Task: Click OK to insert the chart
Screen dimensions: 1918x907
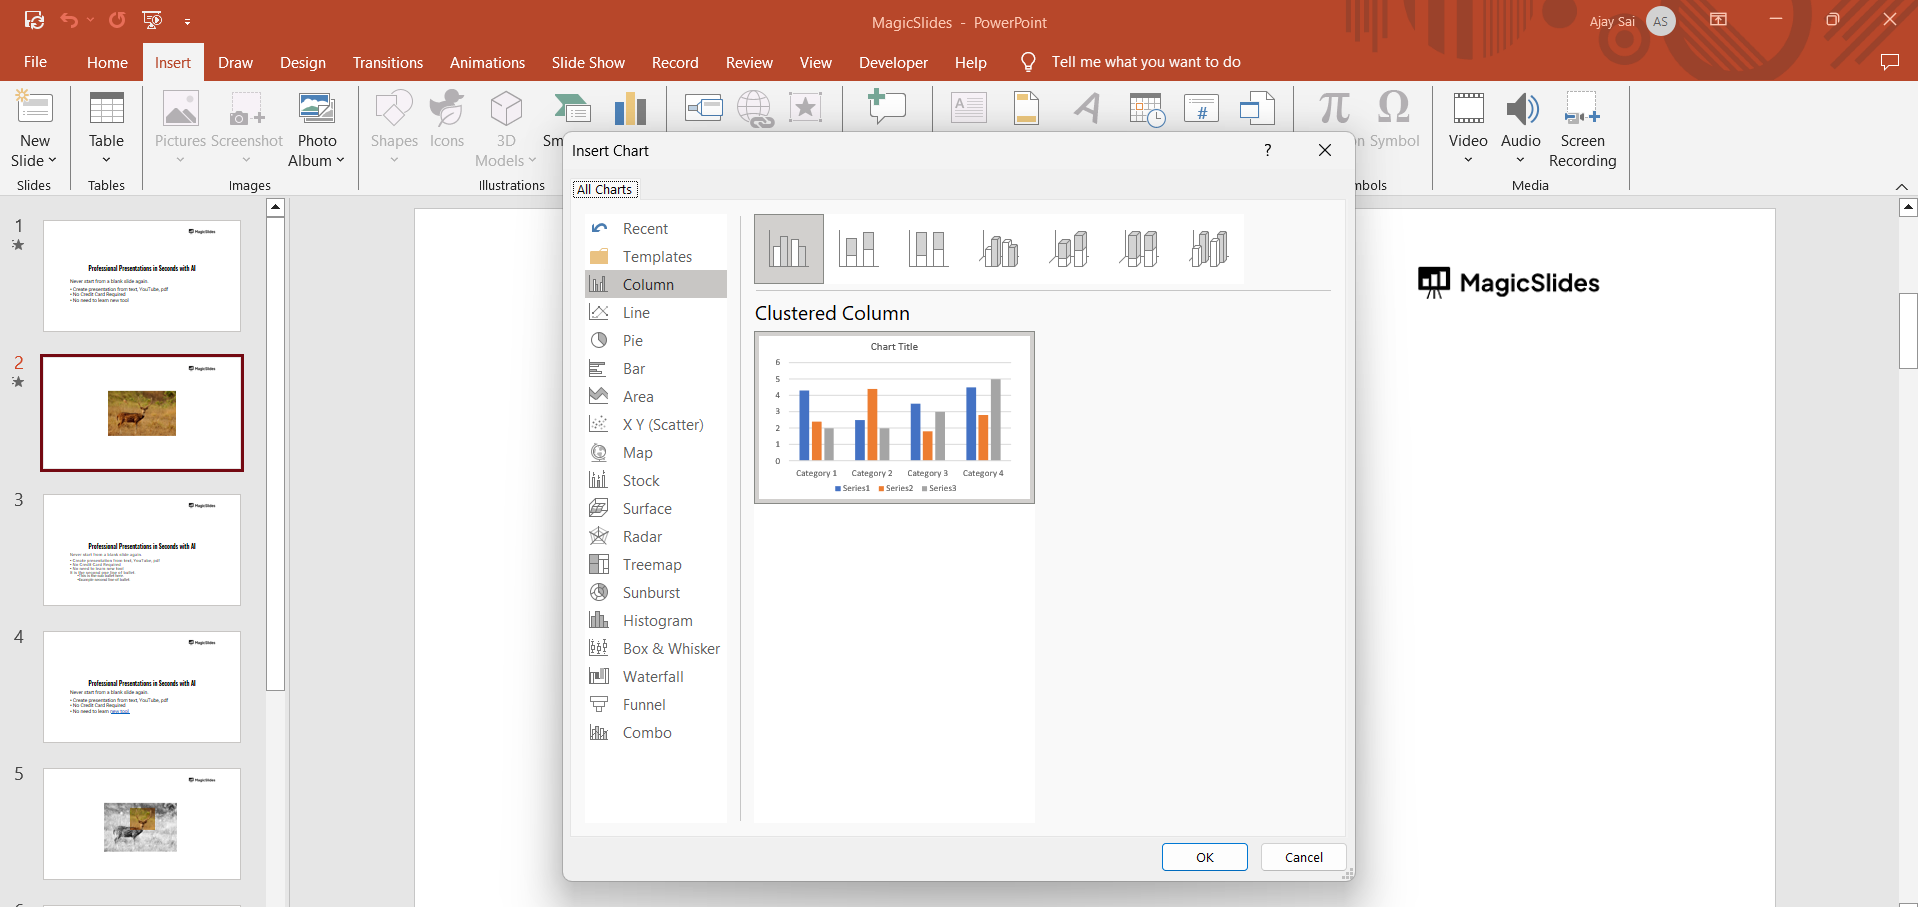Action: (x=1204, y=857)
